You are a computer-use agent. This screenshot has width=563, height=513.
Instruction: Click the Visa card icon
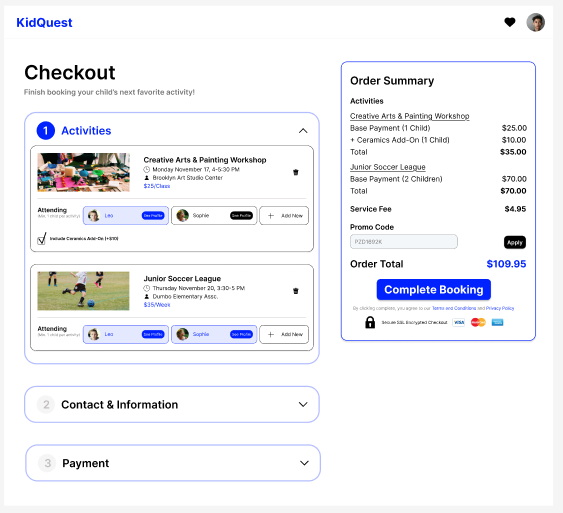tap(459, 322)
